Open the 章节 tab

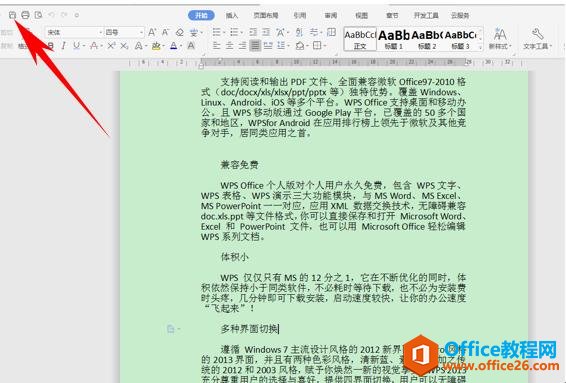(392, 15)
